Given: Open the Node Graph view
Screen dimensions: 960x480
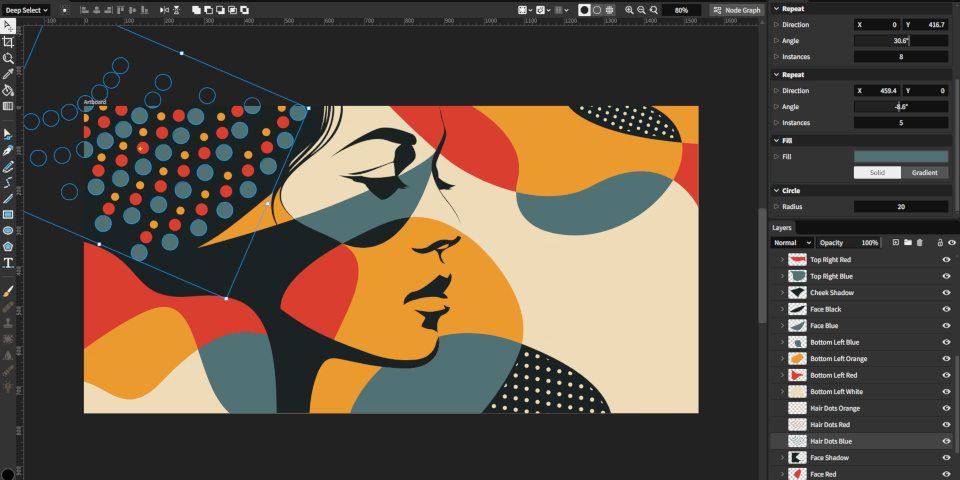Looking at the screenshot, I should 737,10.
